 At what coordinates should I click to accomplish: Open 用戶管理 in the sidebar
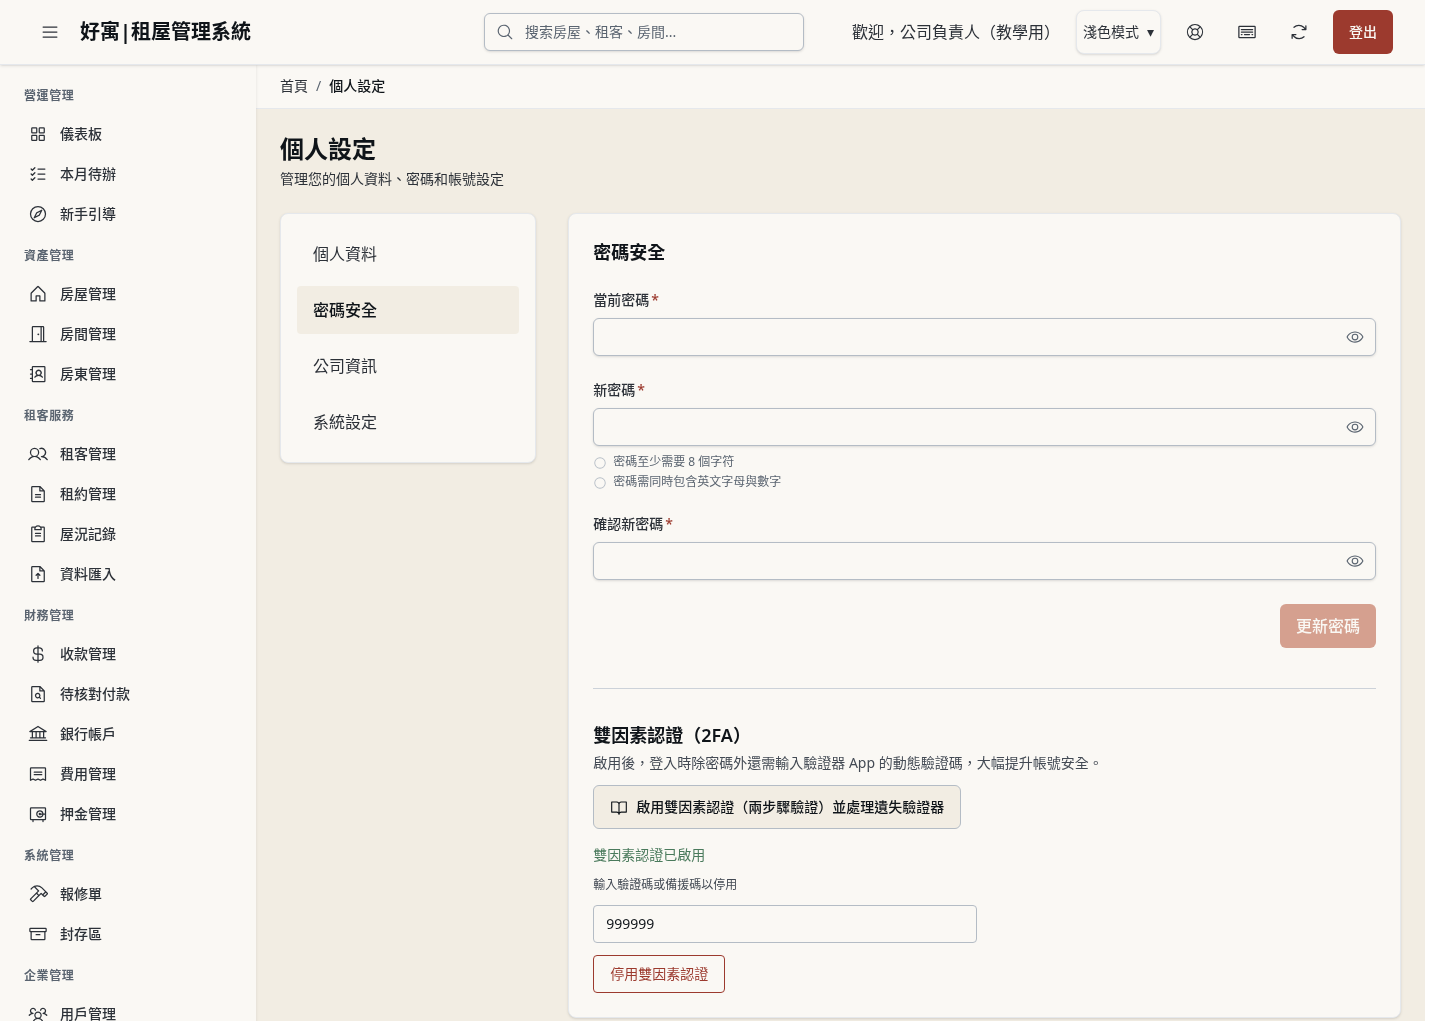128,1010
